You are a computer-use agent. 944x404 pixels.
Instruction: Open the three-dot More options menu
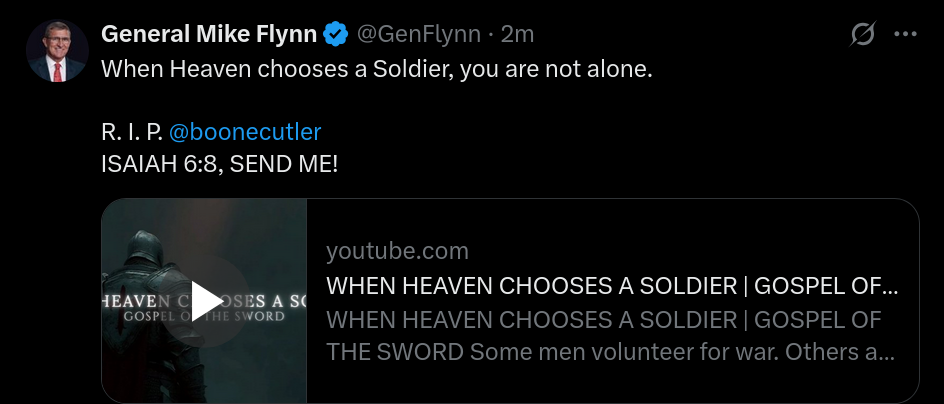[905, 35]
